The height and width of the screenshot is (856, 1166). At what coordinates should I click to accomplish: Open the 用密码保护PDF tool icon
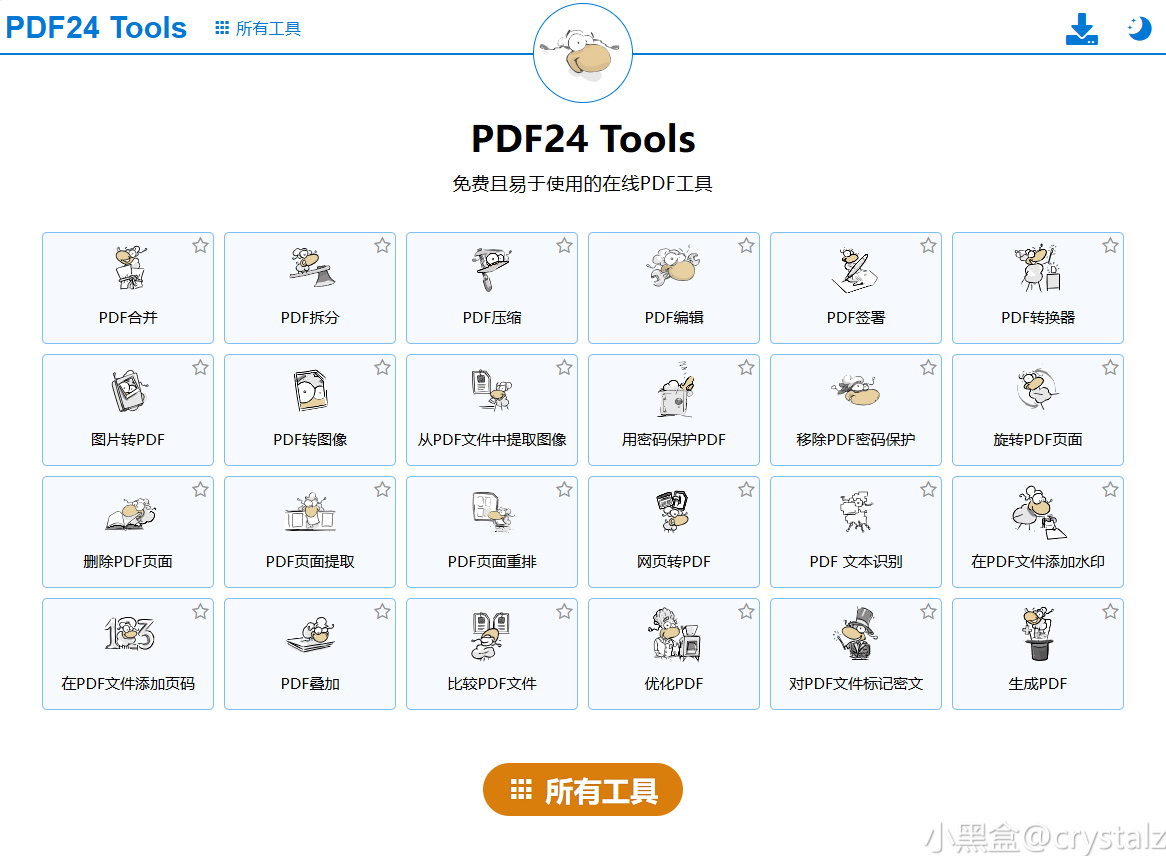(675, 389)
